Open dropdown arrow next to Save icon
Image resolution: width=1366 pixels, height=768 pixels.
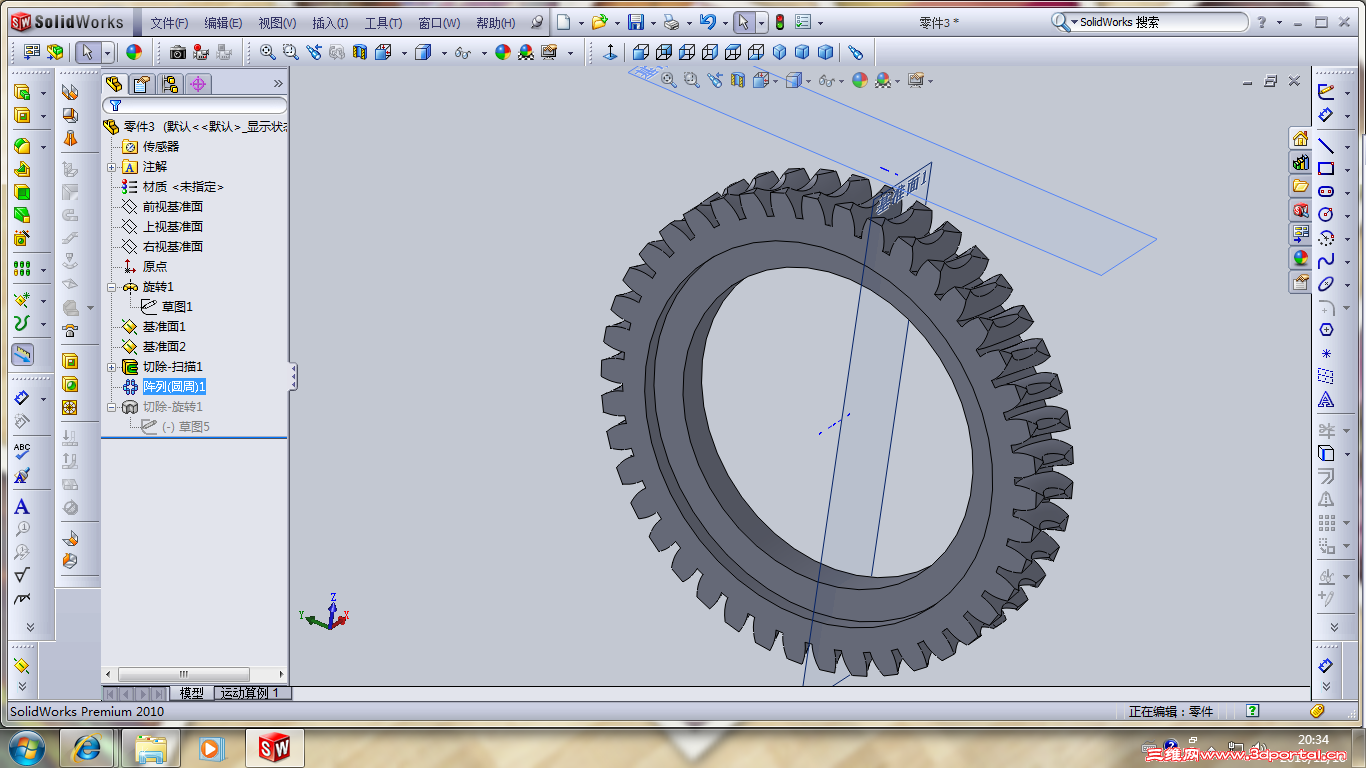(x=652, y=23)
